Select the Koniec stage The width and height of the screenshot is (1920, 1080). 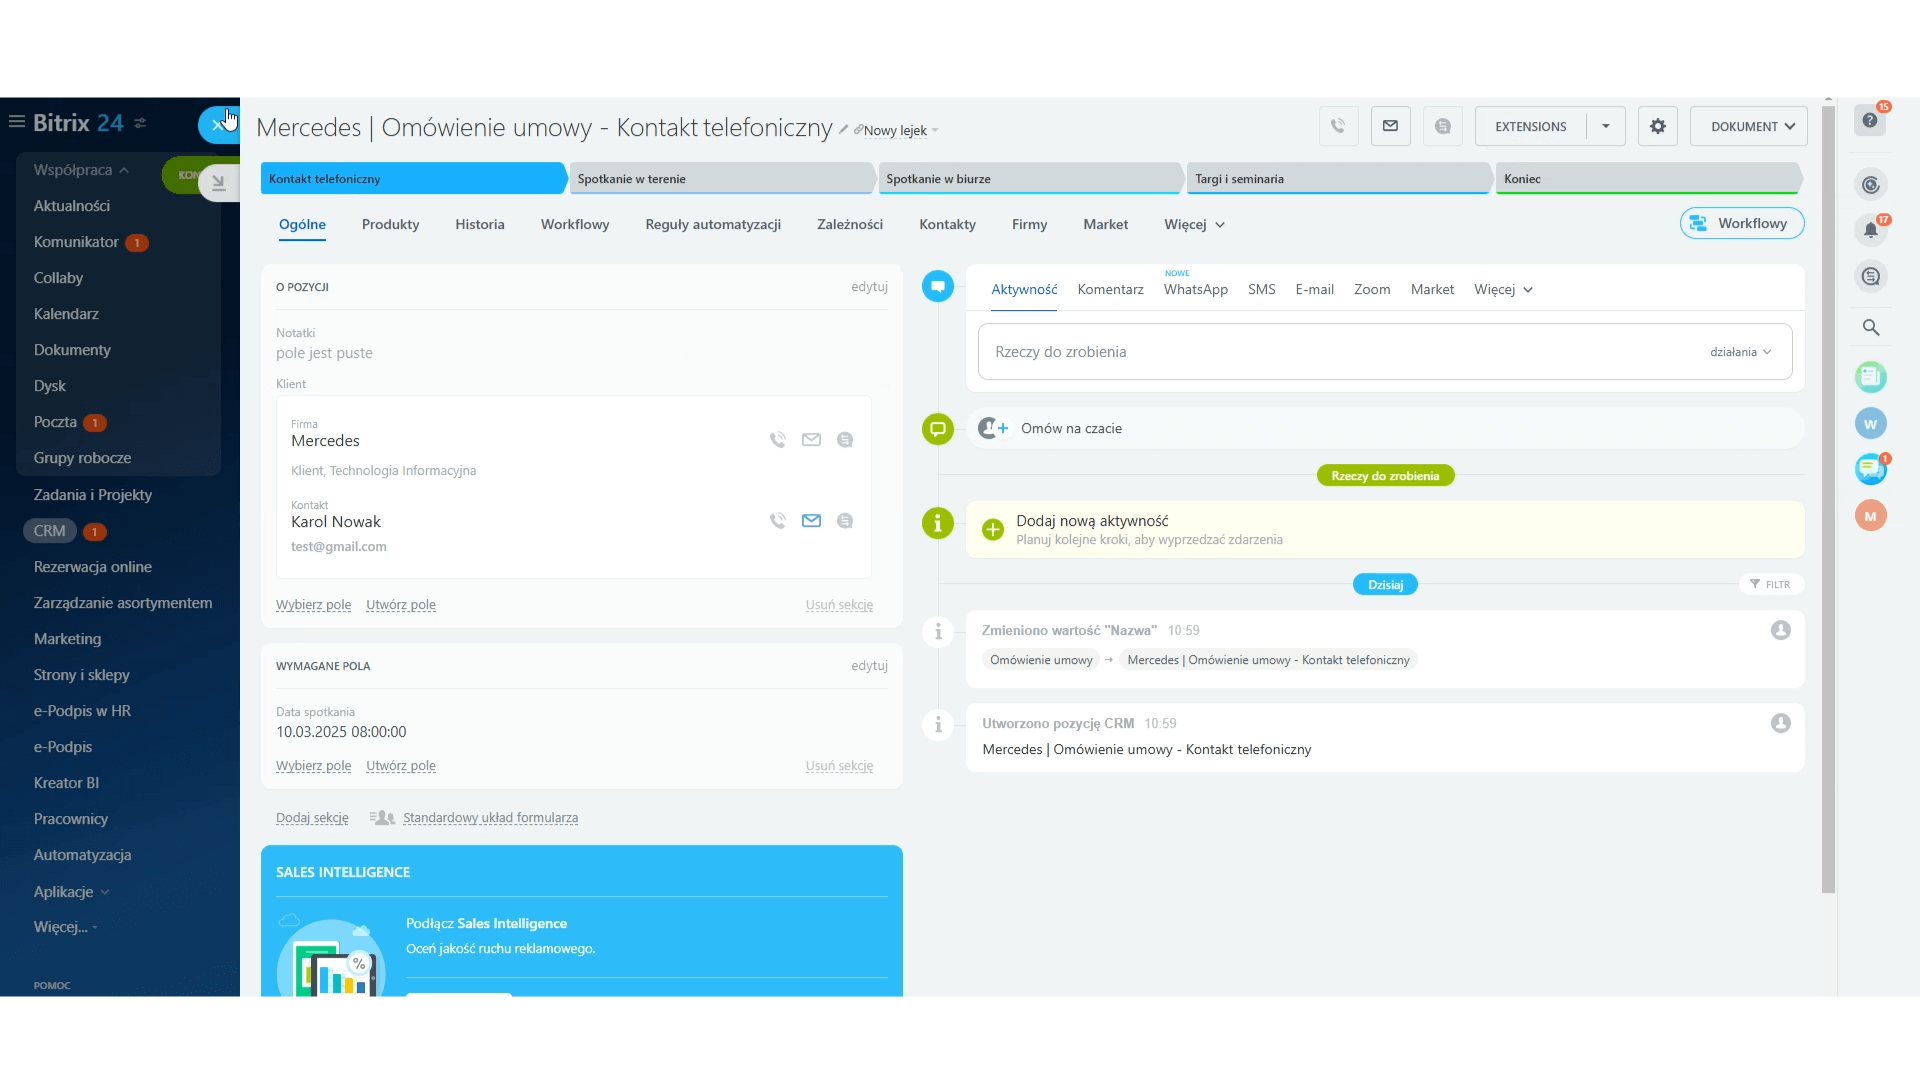click(1648, 179)
